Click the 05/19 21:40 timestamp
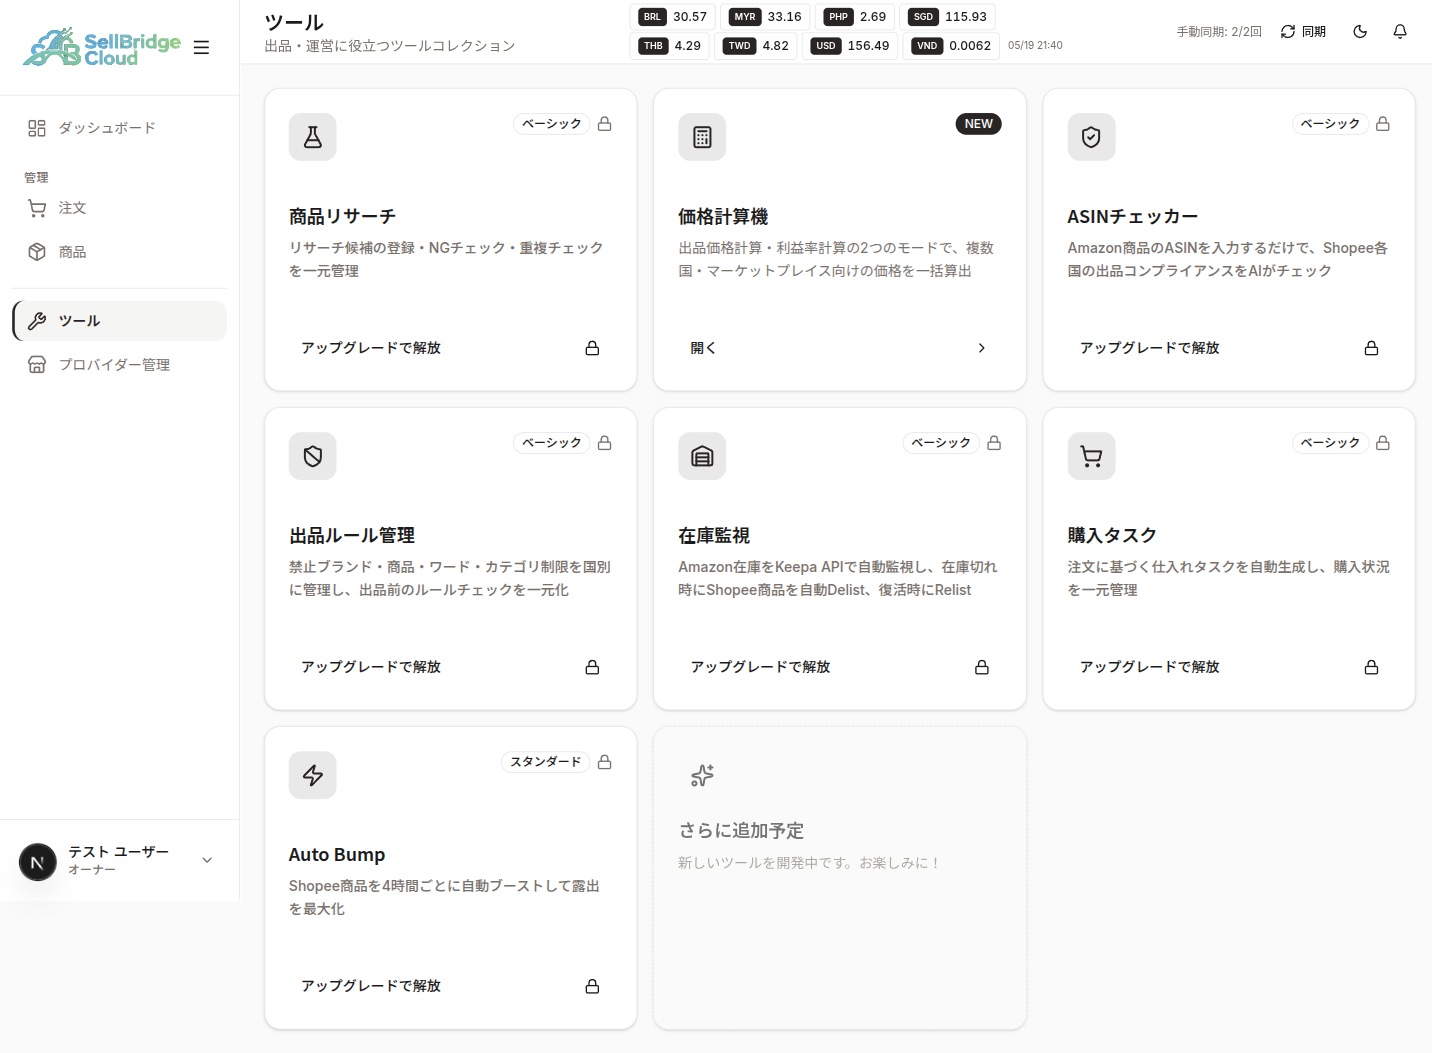This screenshot has height=1053, width=1432. pyautogui.click(x=1035, y=46)
